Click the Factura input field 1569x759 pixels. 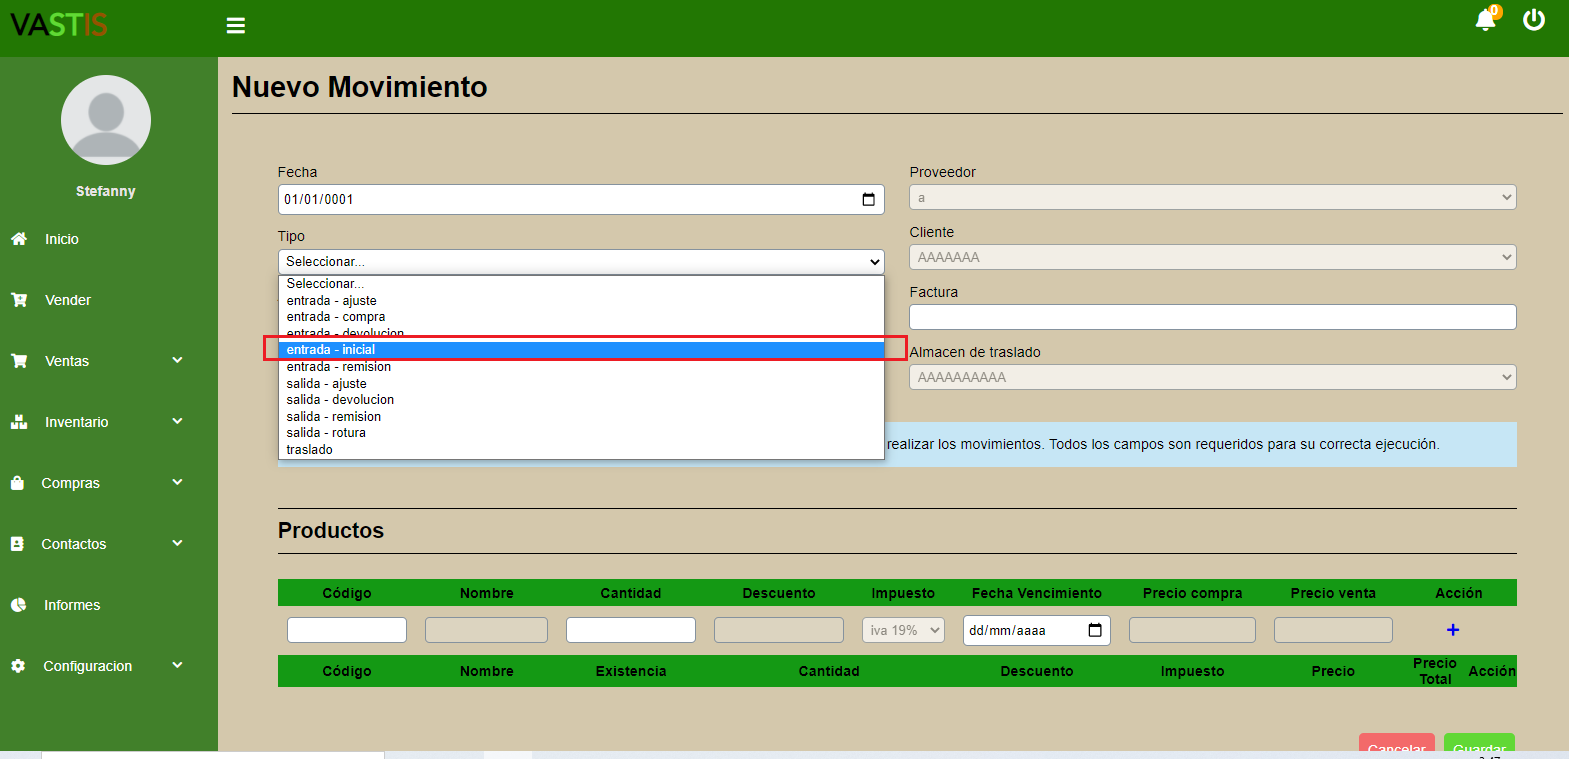(x=1212, y=317)
